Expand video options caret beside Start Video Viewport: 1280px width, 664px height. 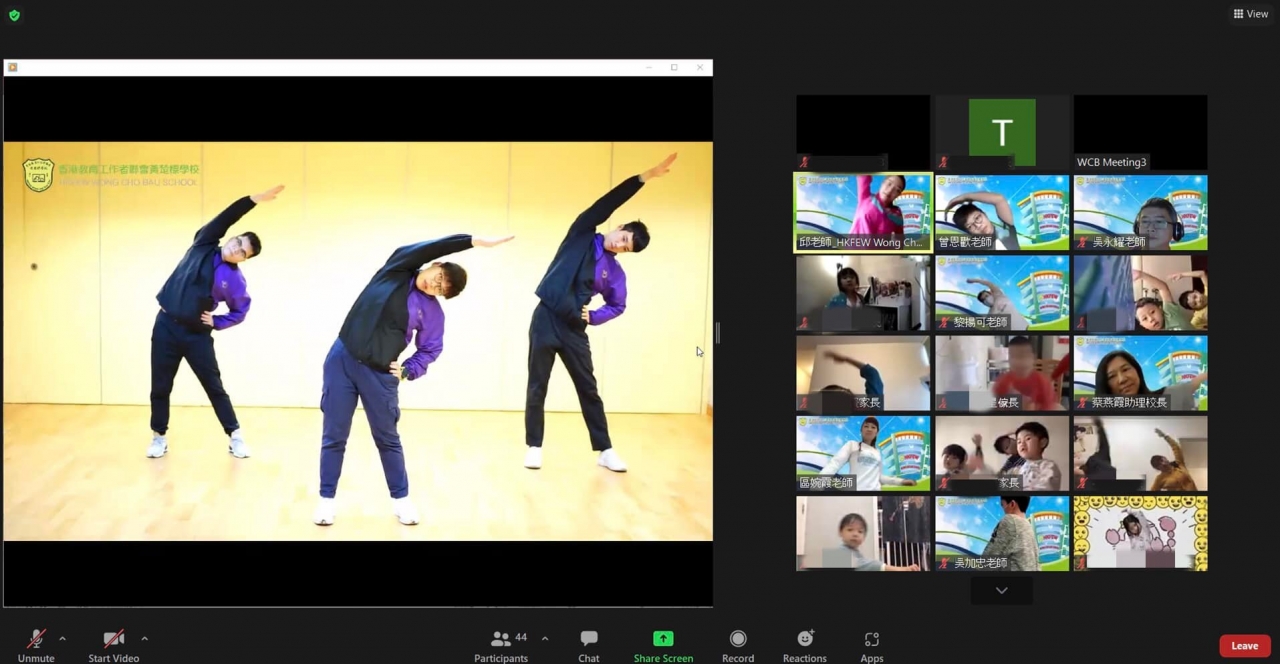point(144,639)
